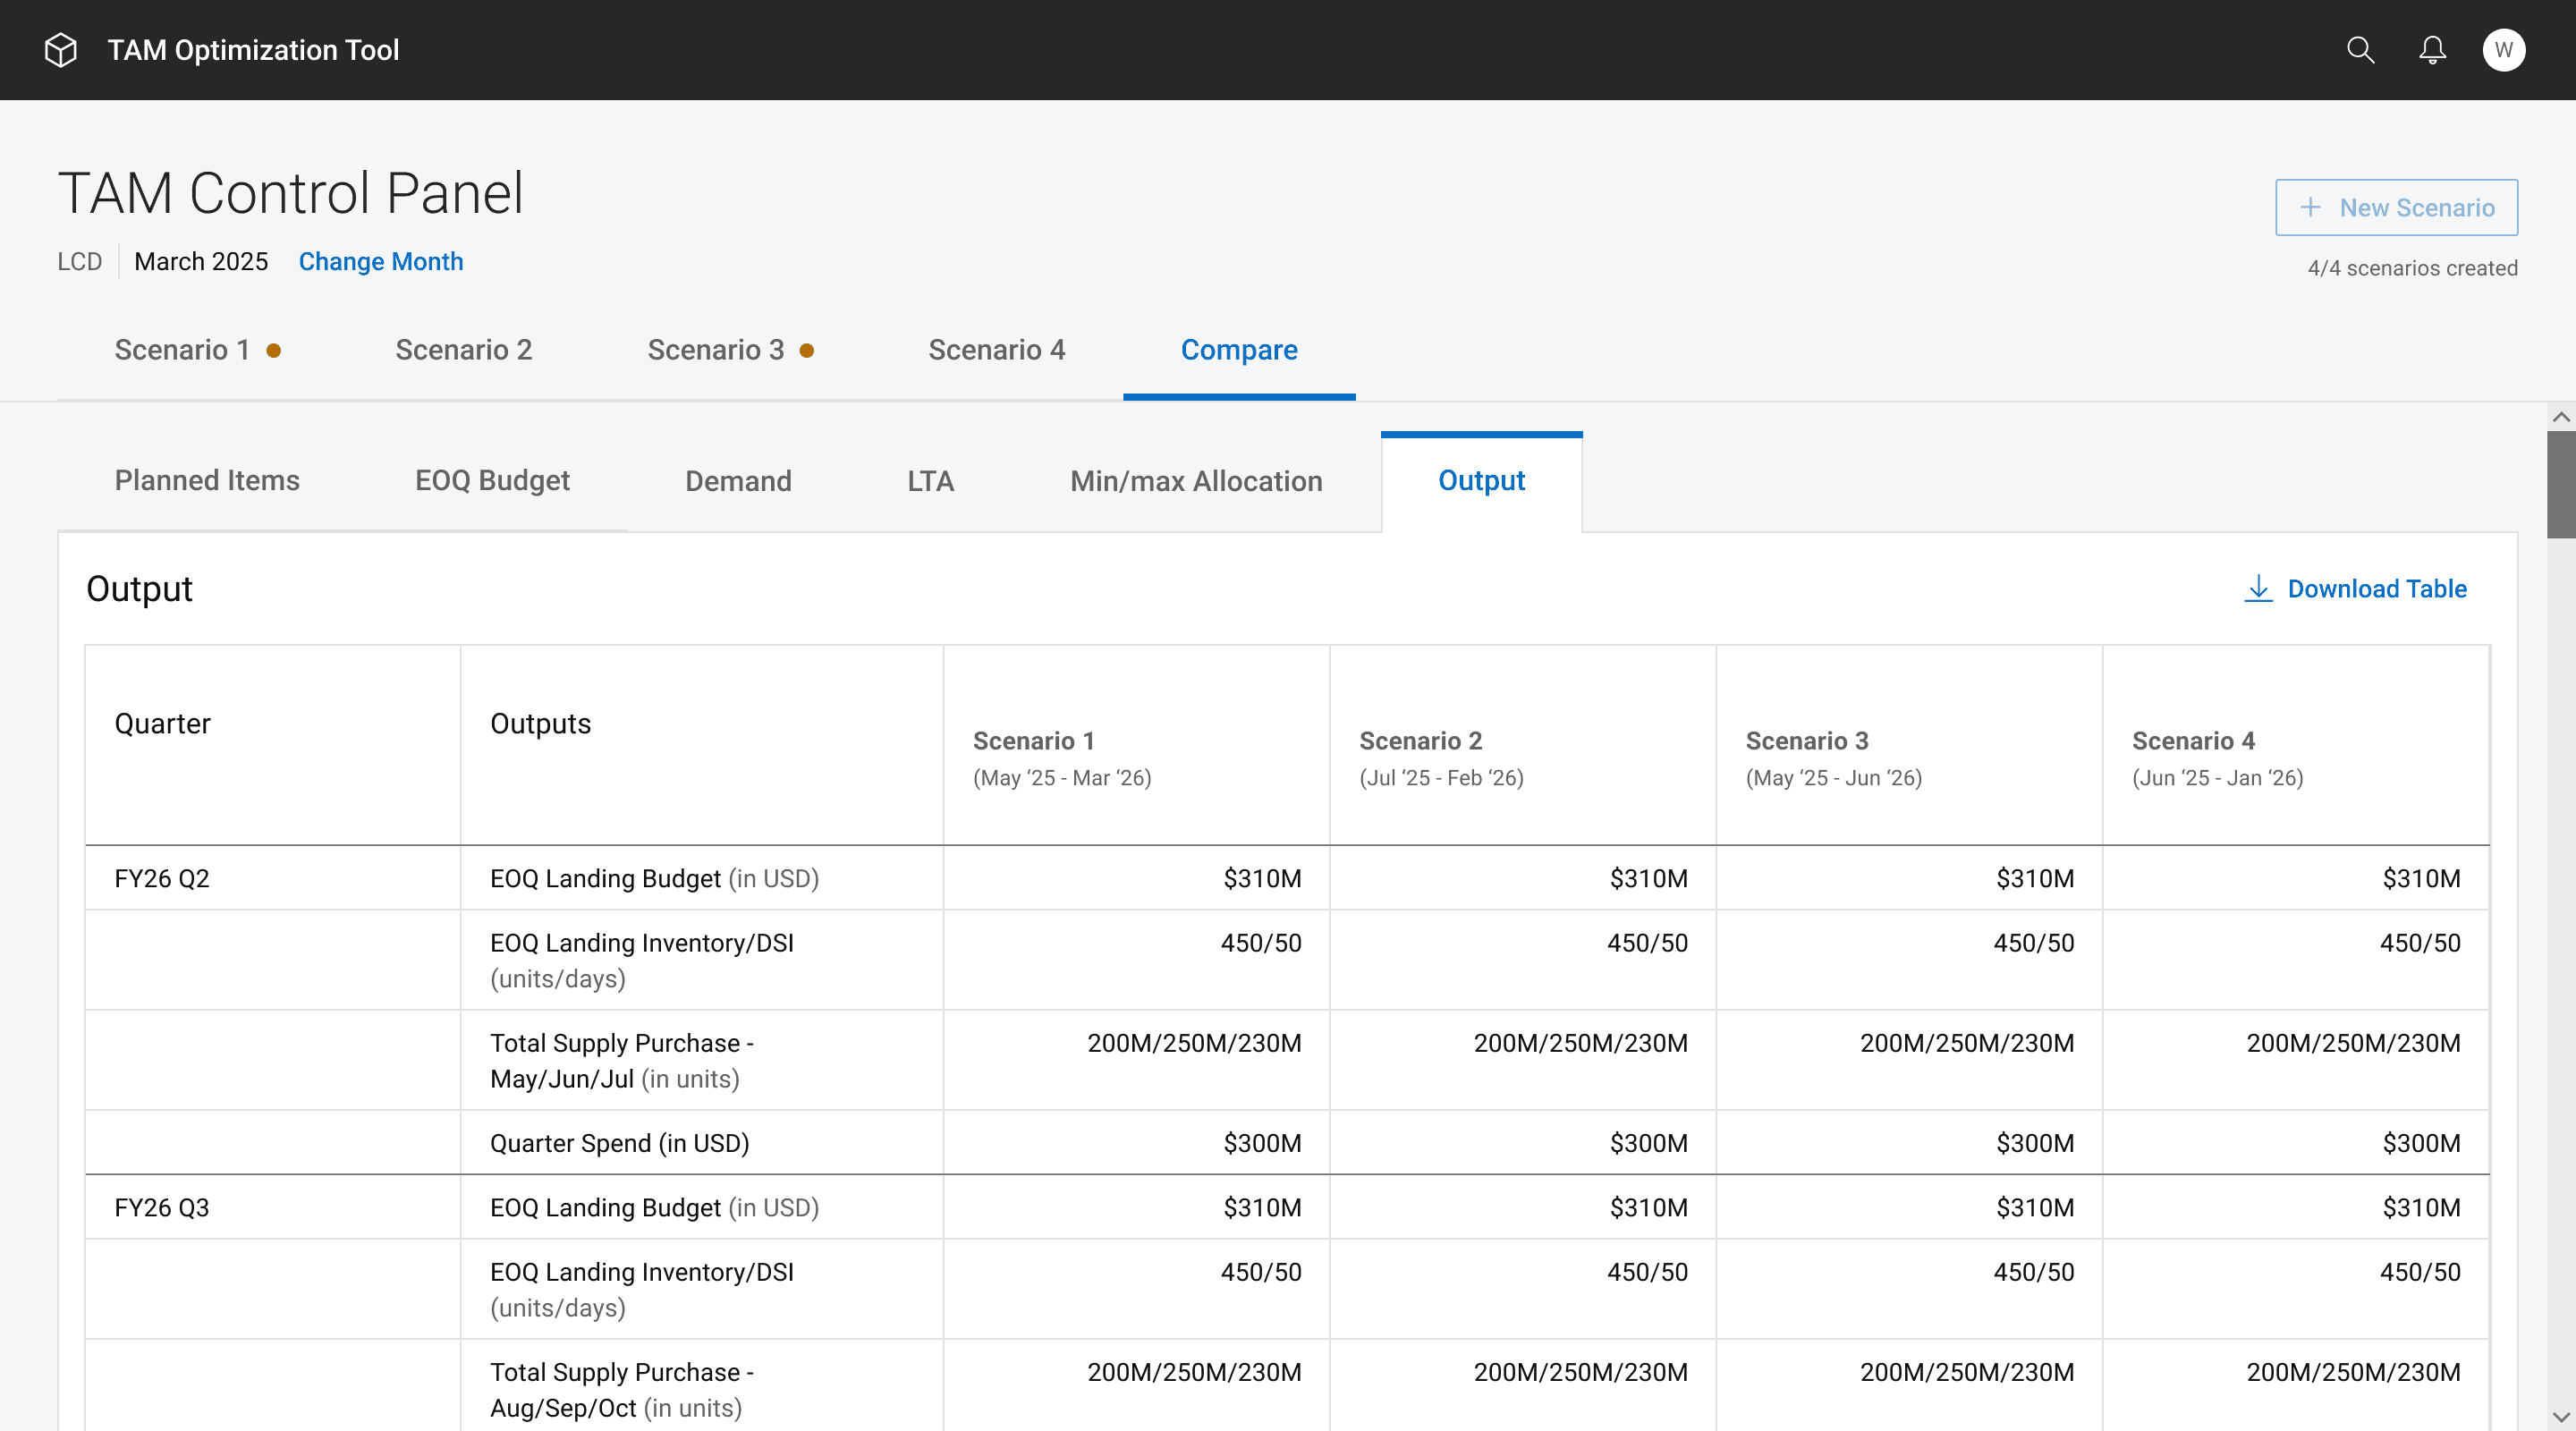Open the Min/max Allocation tab
This screenshot has width=2576, height=1431.
(1195, 481)
